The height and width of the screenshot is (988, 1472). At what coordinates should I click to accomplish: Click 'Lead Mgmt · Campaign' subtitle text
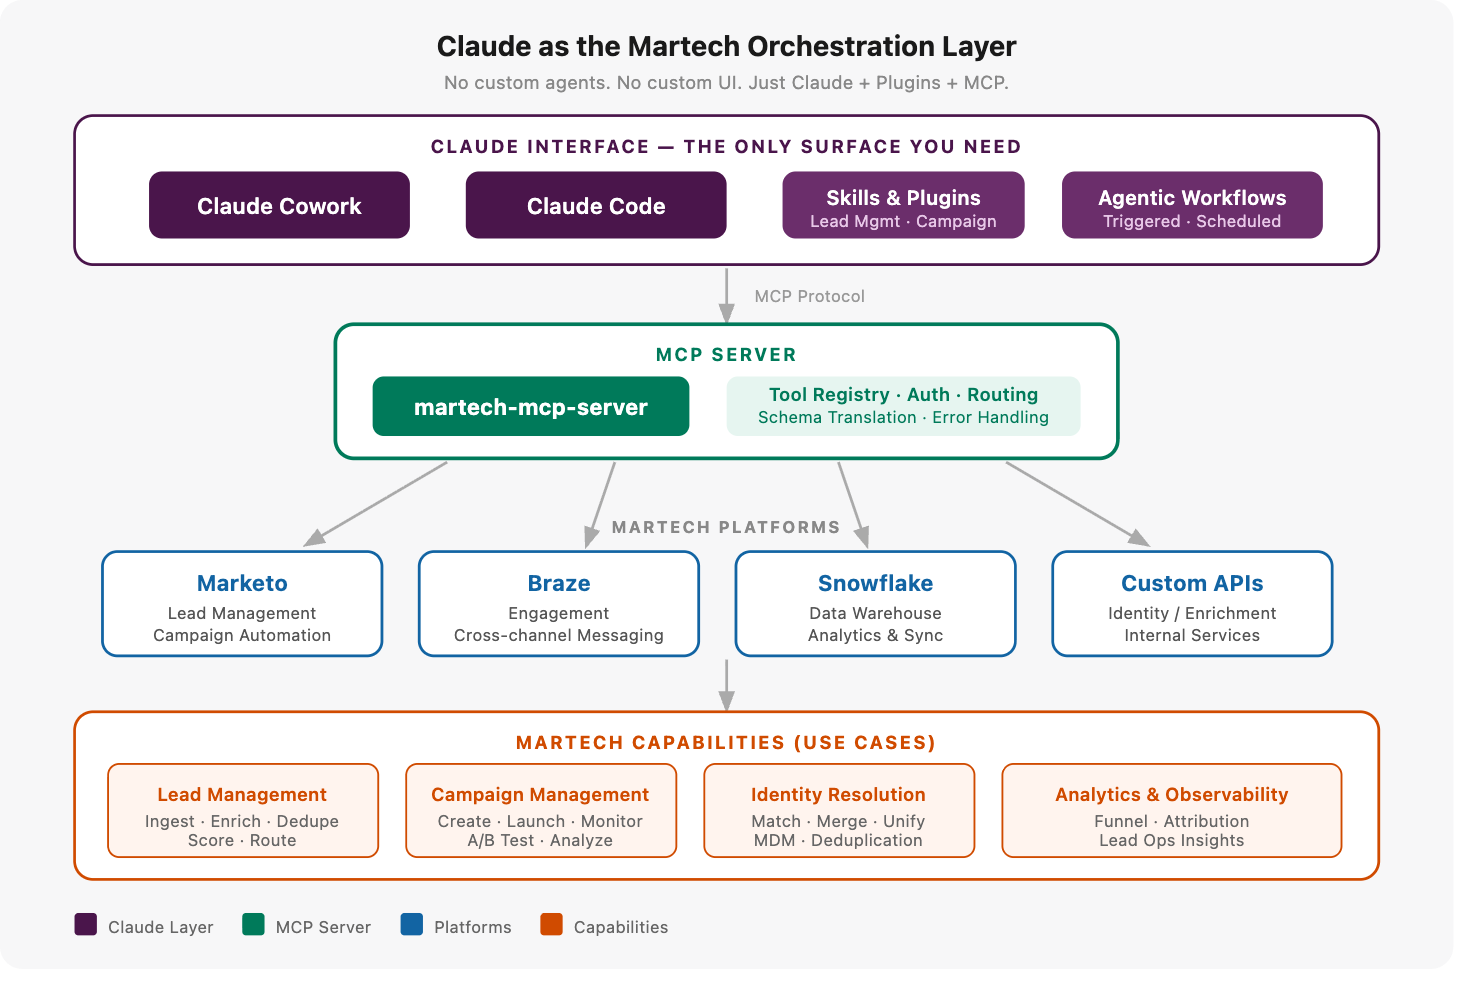pyautogui.click(x=903, y=222)
